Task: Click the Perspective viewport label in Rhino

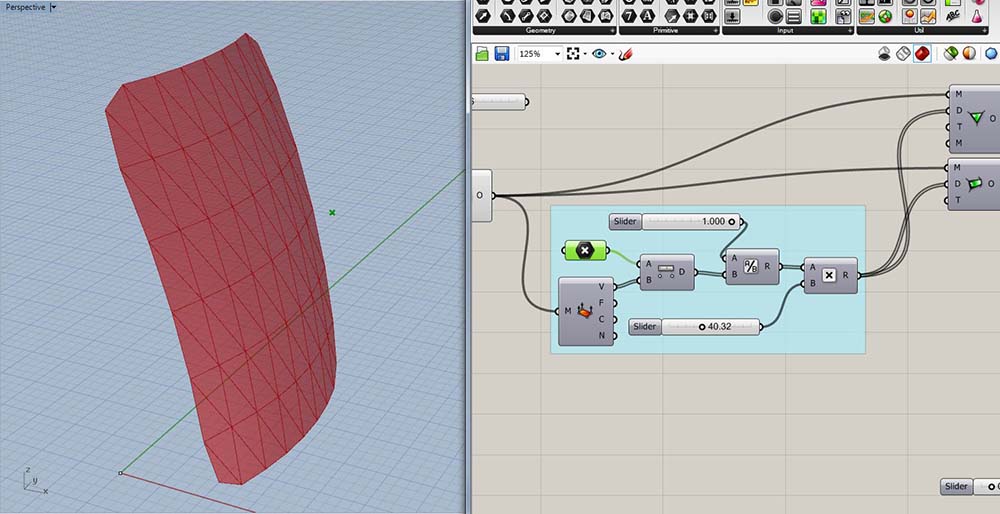Action: pyautogui.click(x=26, y=7)
